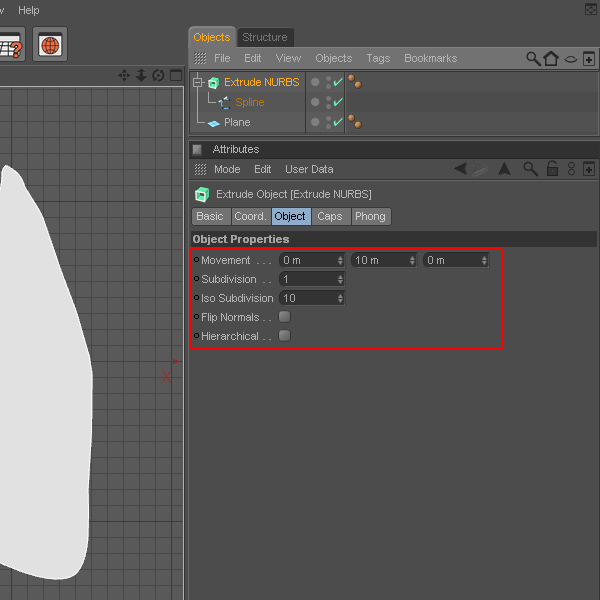Image resolution: width=600 pixels, height=600 pixels.
Task: Click the stepper arrows of Movement Z field
Action: [x=484, y=261]
